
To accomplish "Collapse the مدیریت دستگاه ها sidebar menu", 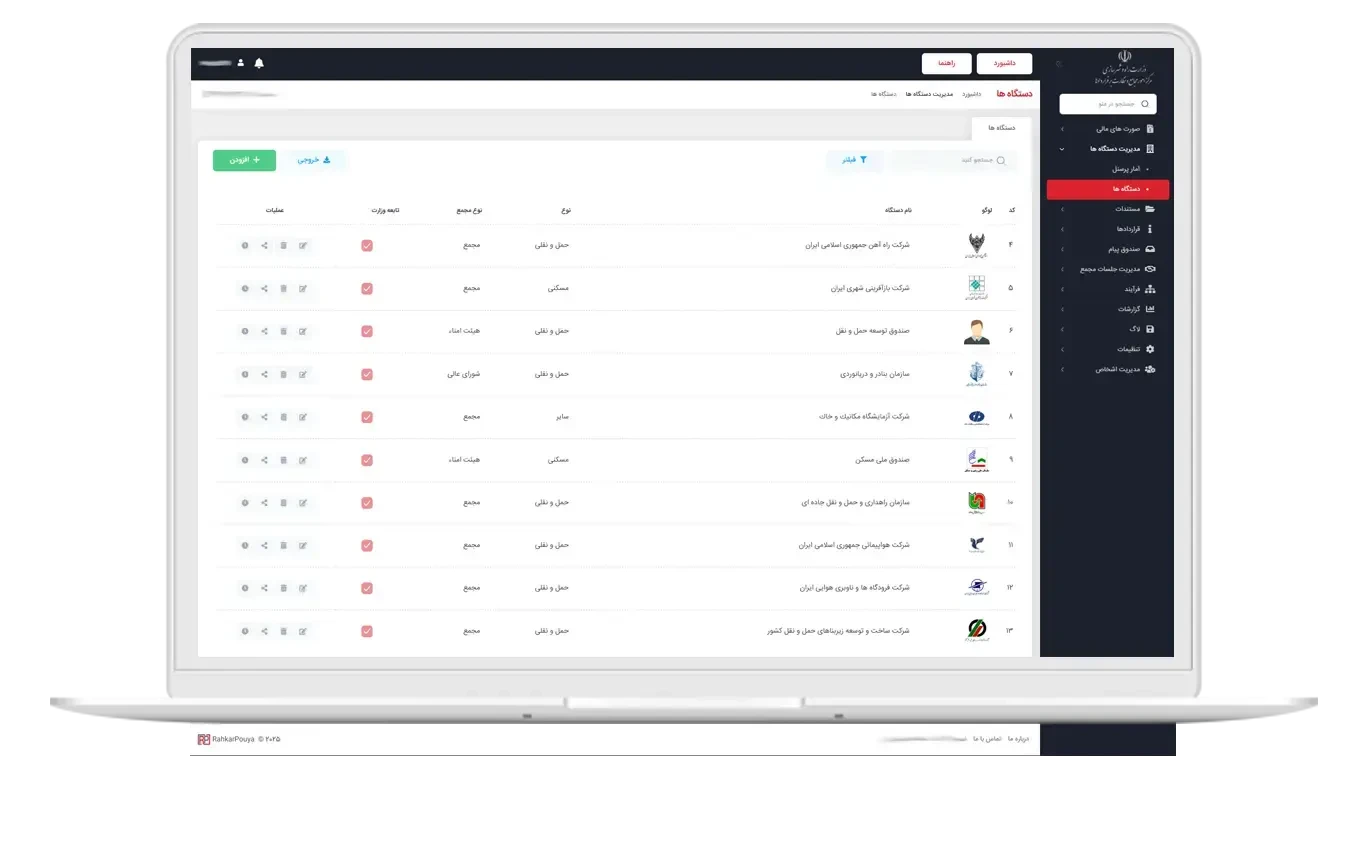I will coord(1110,149).
